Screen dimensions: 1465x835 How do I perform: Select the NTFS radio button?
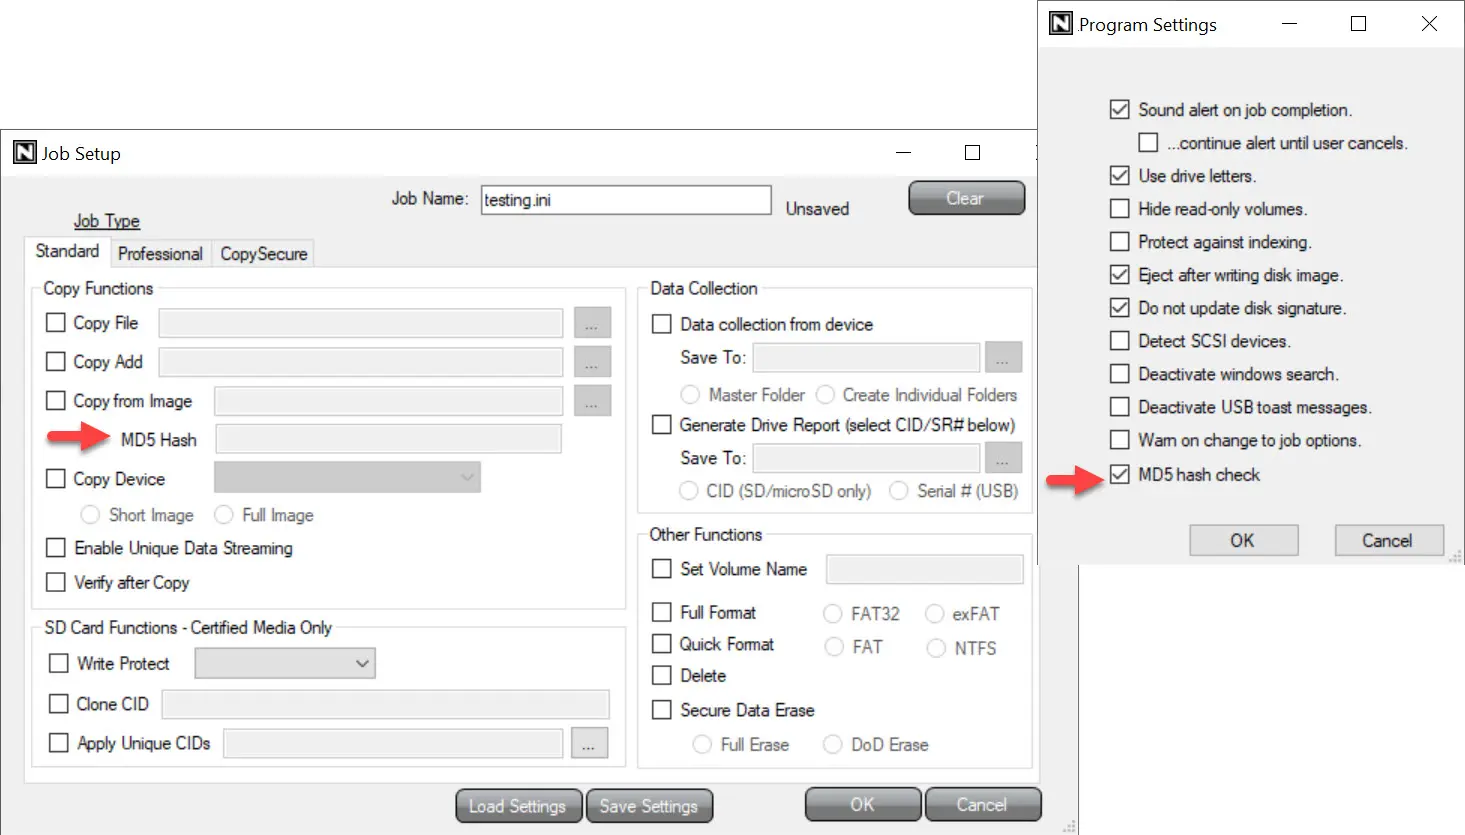pyautogui.click(x=936, y=648)
